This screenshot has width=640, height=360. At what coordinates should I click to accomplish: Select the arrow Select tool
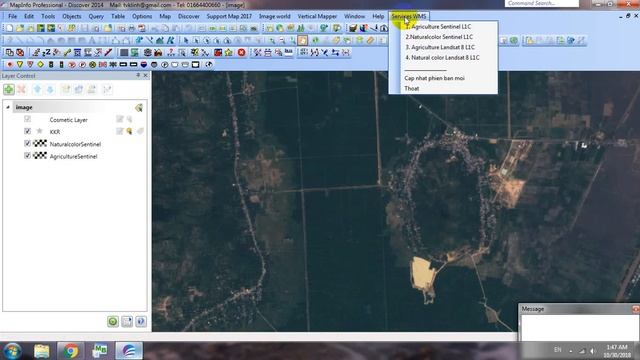tap(186, 40)
